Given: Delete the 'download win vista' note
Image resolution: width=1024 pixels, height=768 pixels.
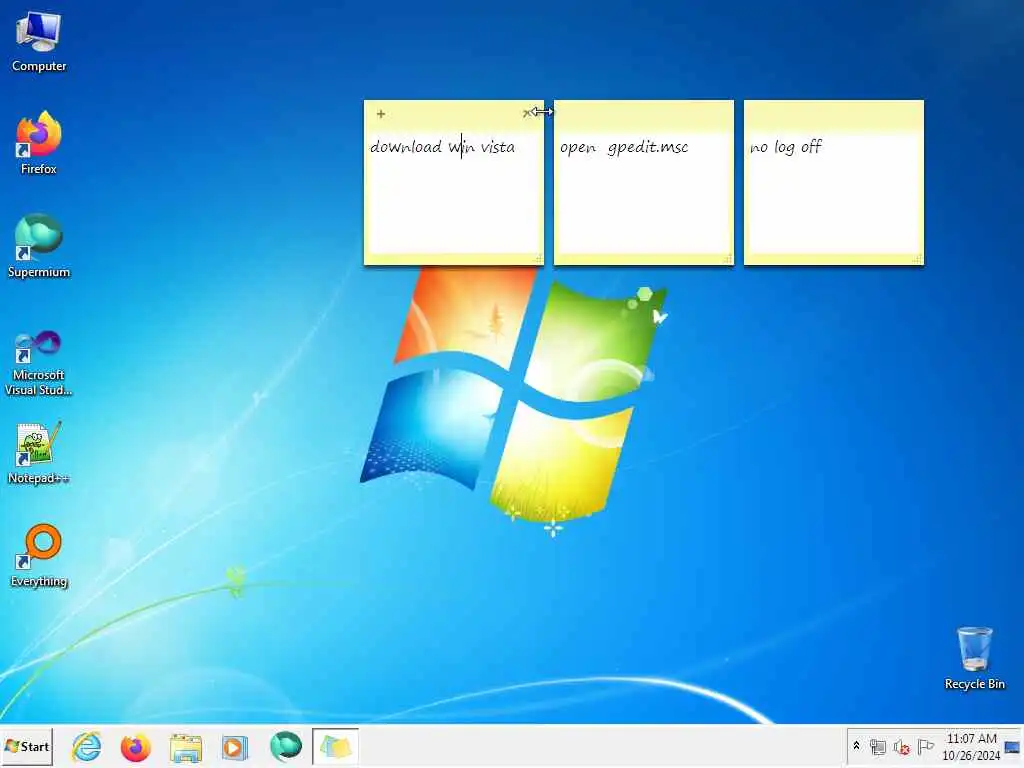Looking at the screenshot, I should 526,114.
